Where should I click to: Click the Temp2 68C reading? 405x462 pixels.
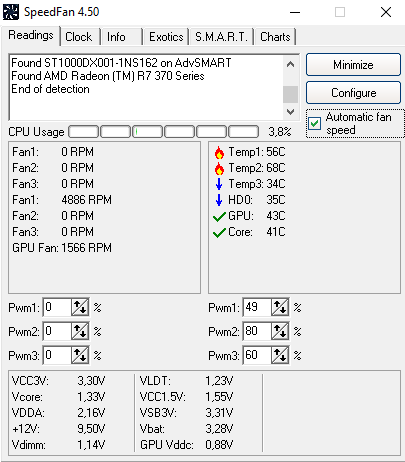pos(257,168)
